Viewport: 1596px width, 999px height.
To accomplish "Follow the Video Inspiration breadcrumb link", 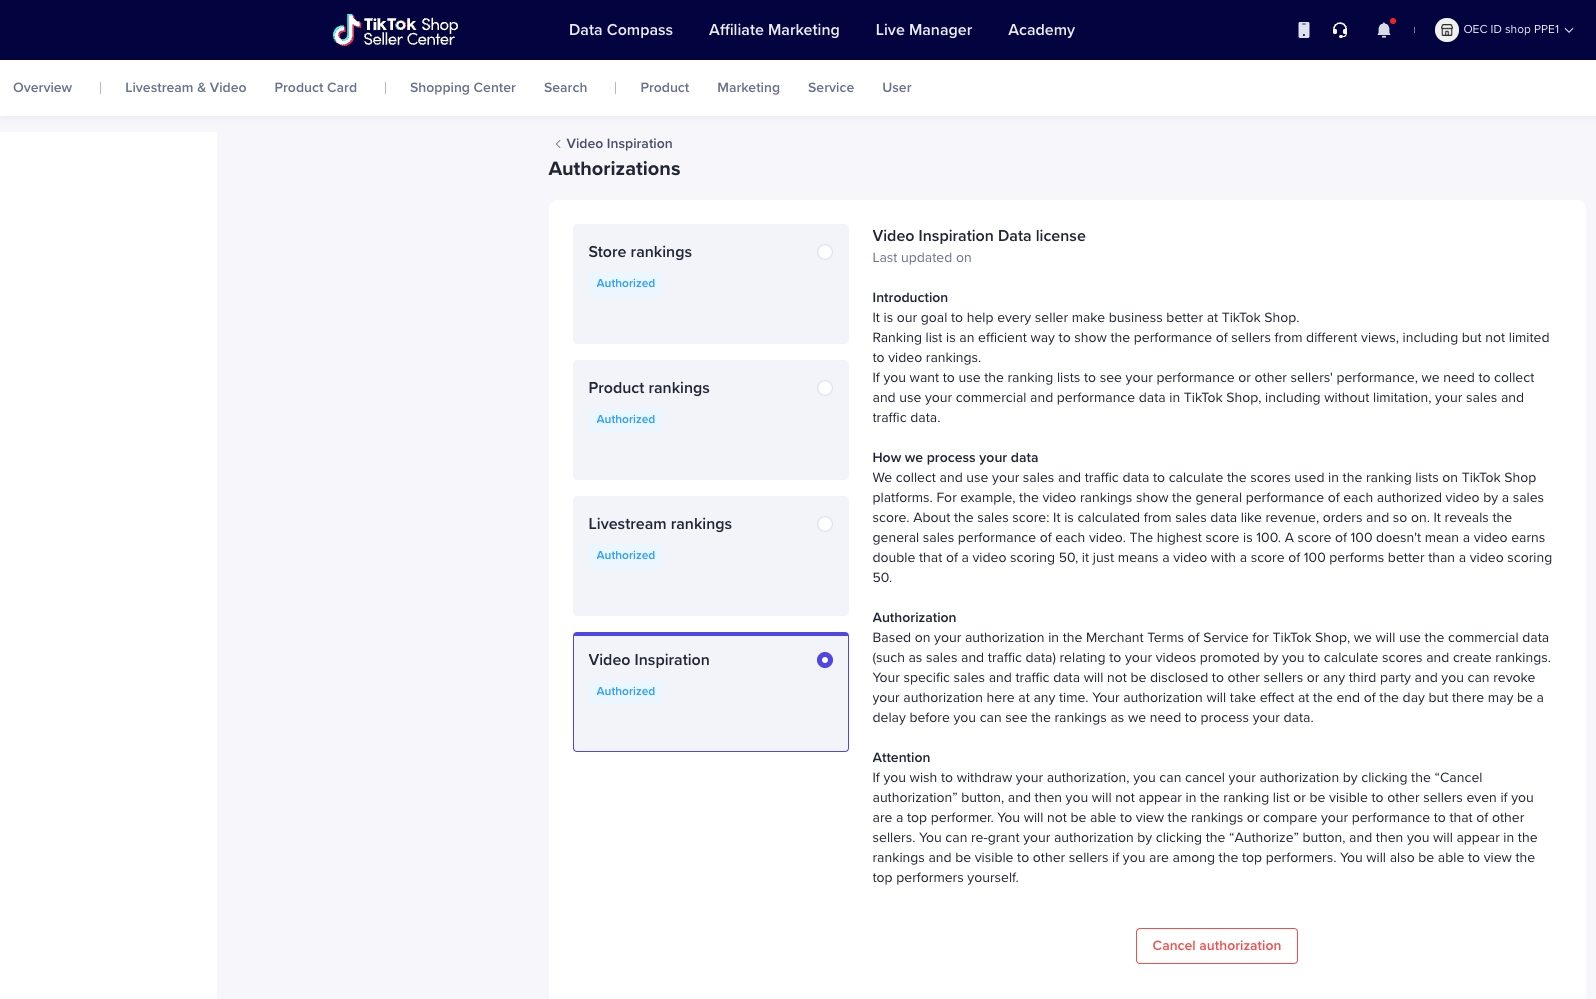I will point(619,144).
